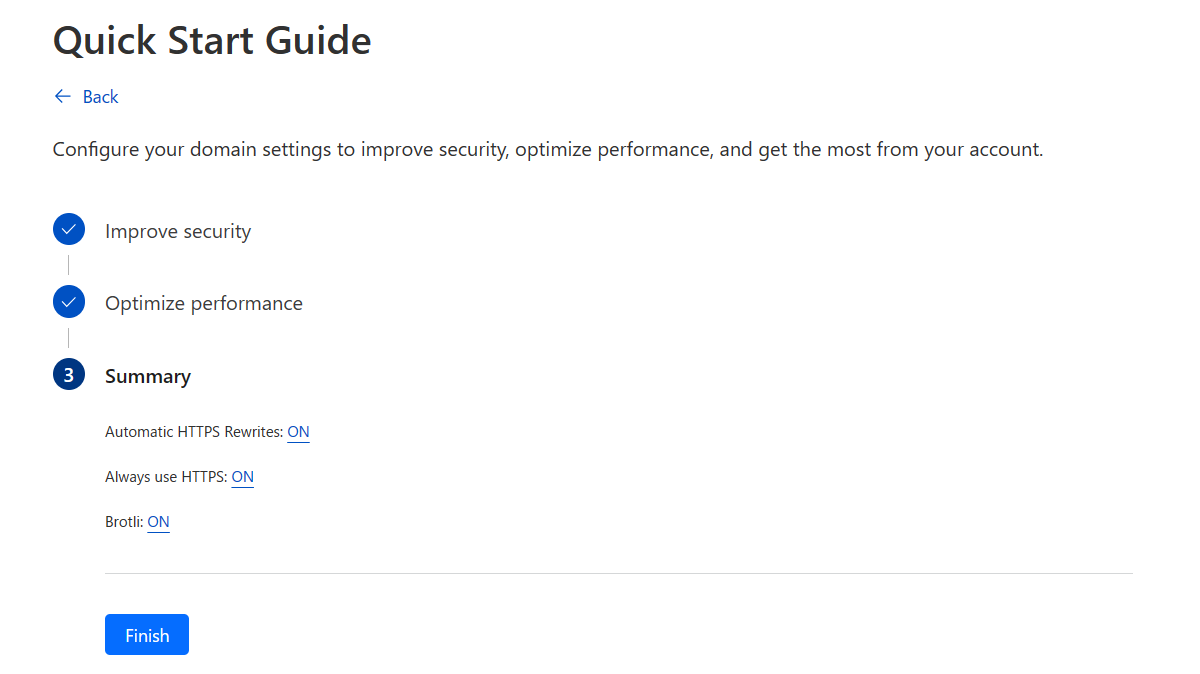Click the step 3 number circle
Image resolution: width=1200 pixels, height=674 pixels.
[x=69, y=375]
